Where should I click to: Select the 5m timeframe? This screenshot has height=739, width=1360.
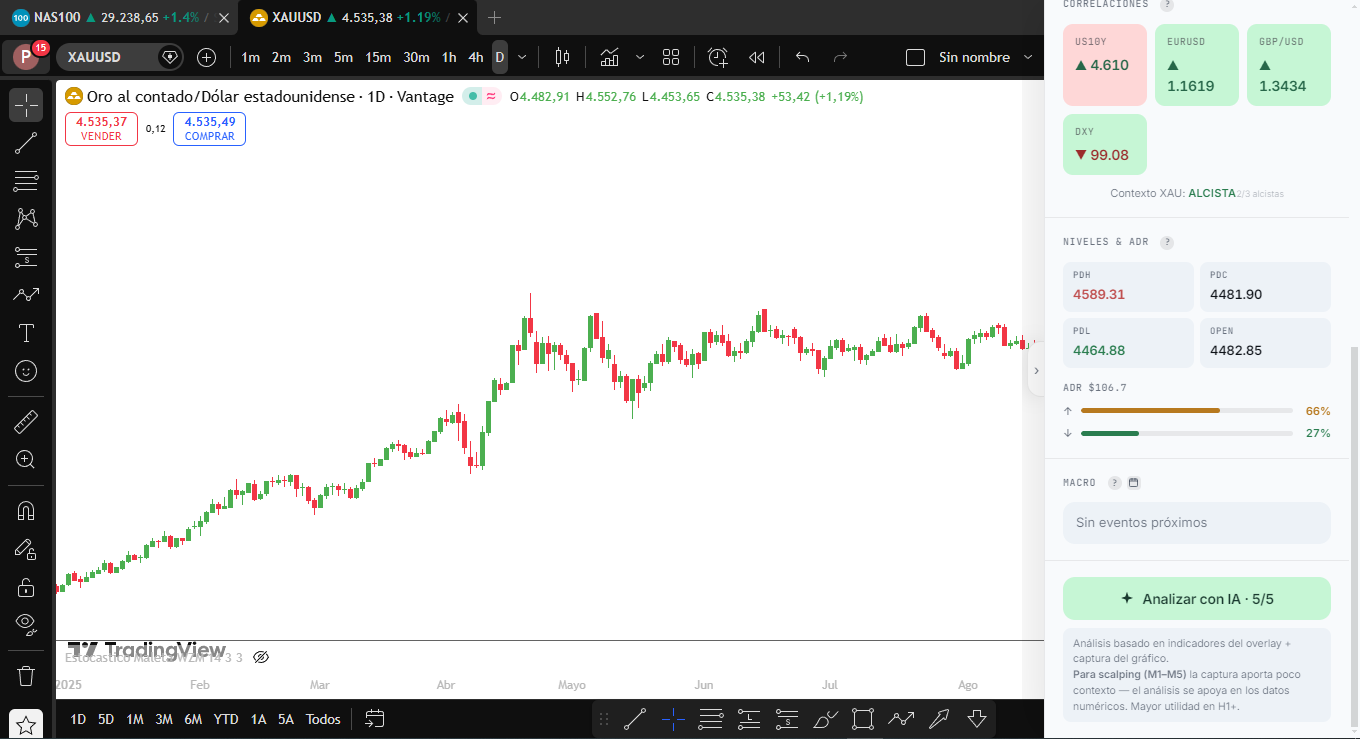coord(343,57)
